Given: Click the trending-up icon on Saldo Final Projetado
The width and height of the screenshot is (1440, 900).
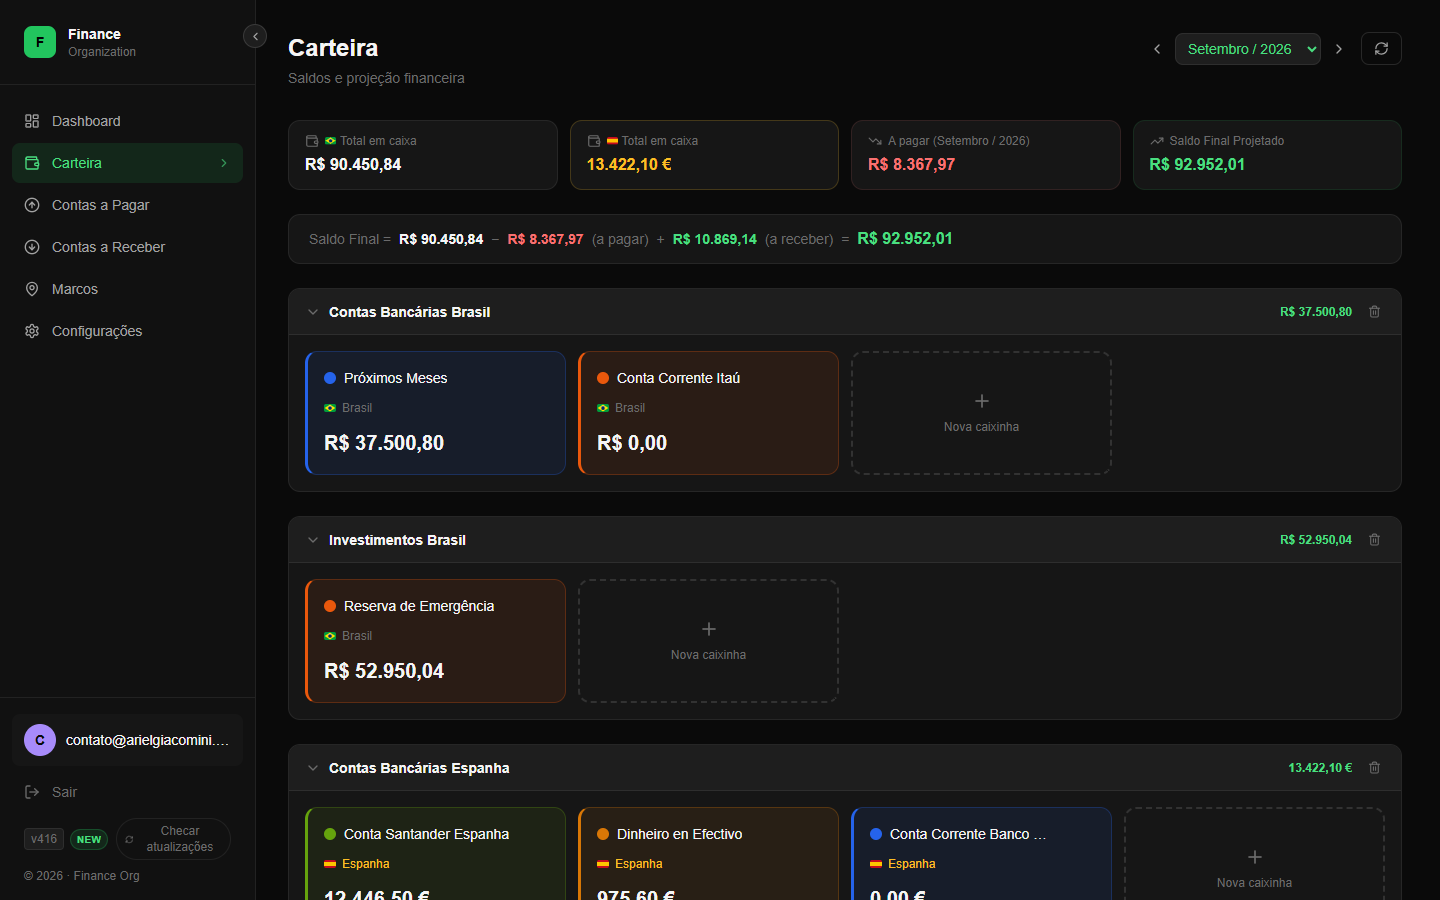Looking at the screenshot, I should click(1157, 141).
